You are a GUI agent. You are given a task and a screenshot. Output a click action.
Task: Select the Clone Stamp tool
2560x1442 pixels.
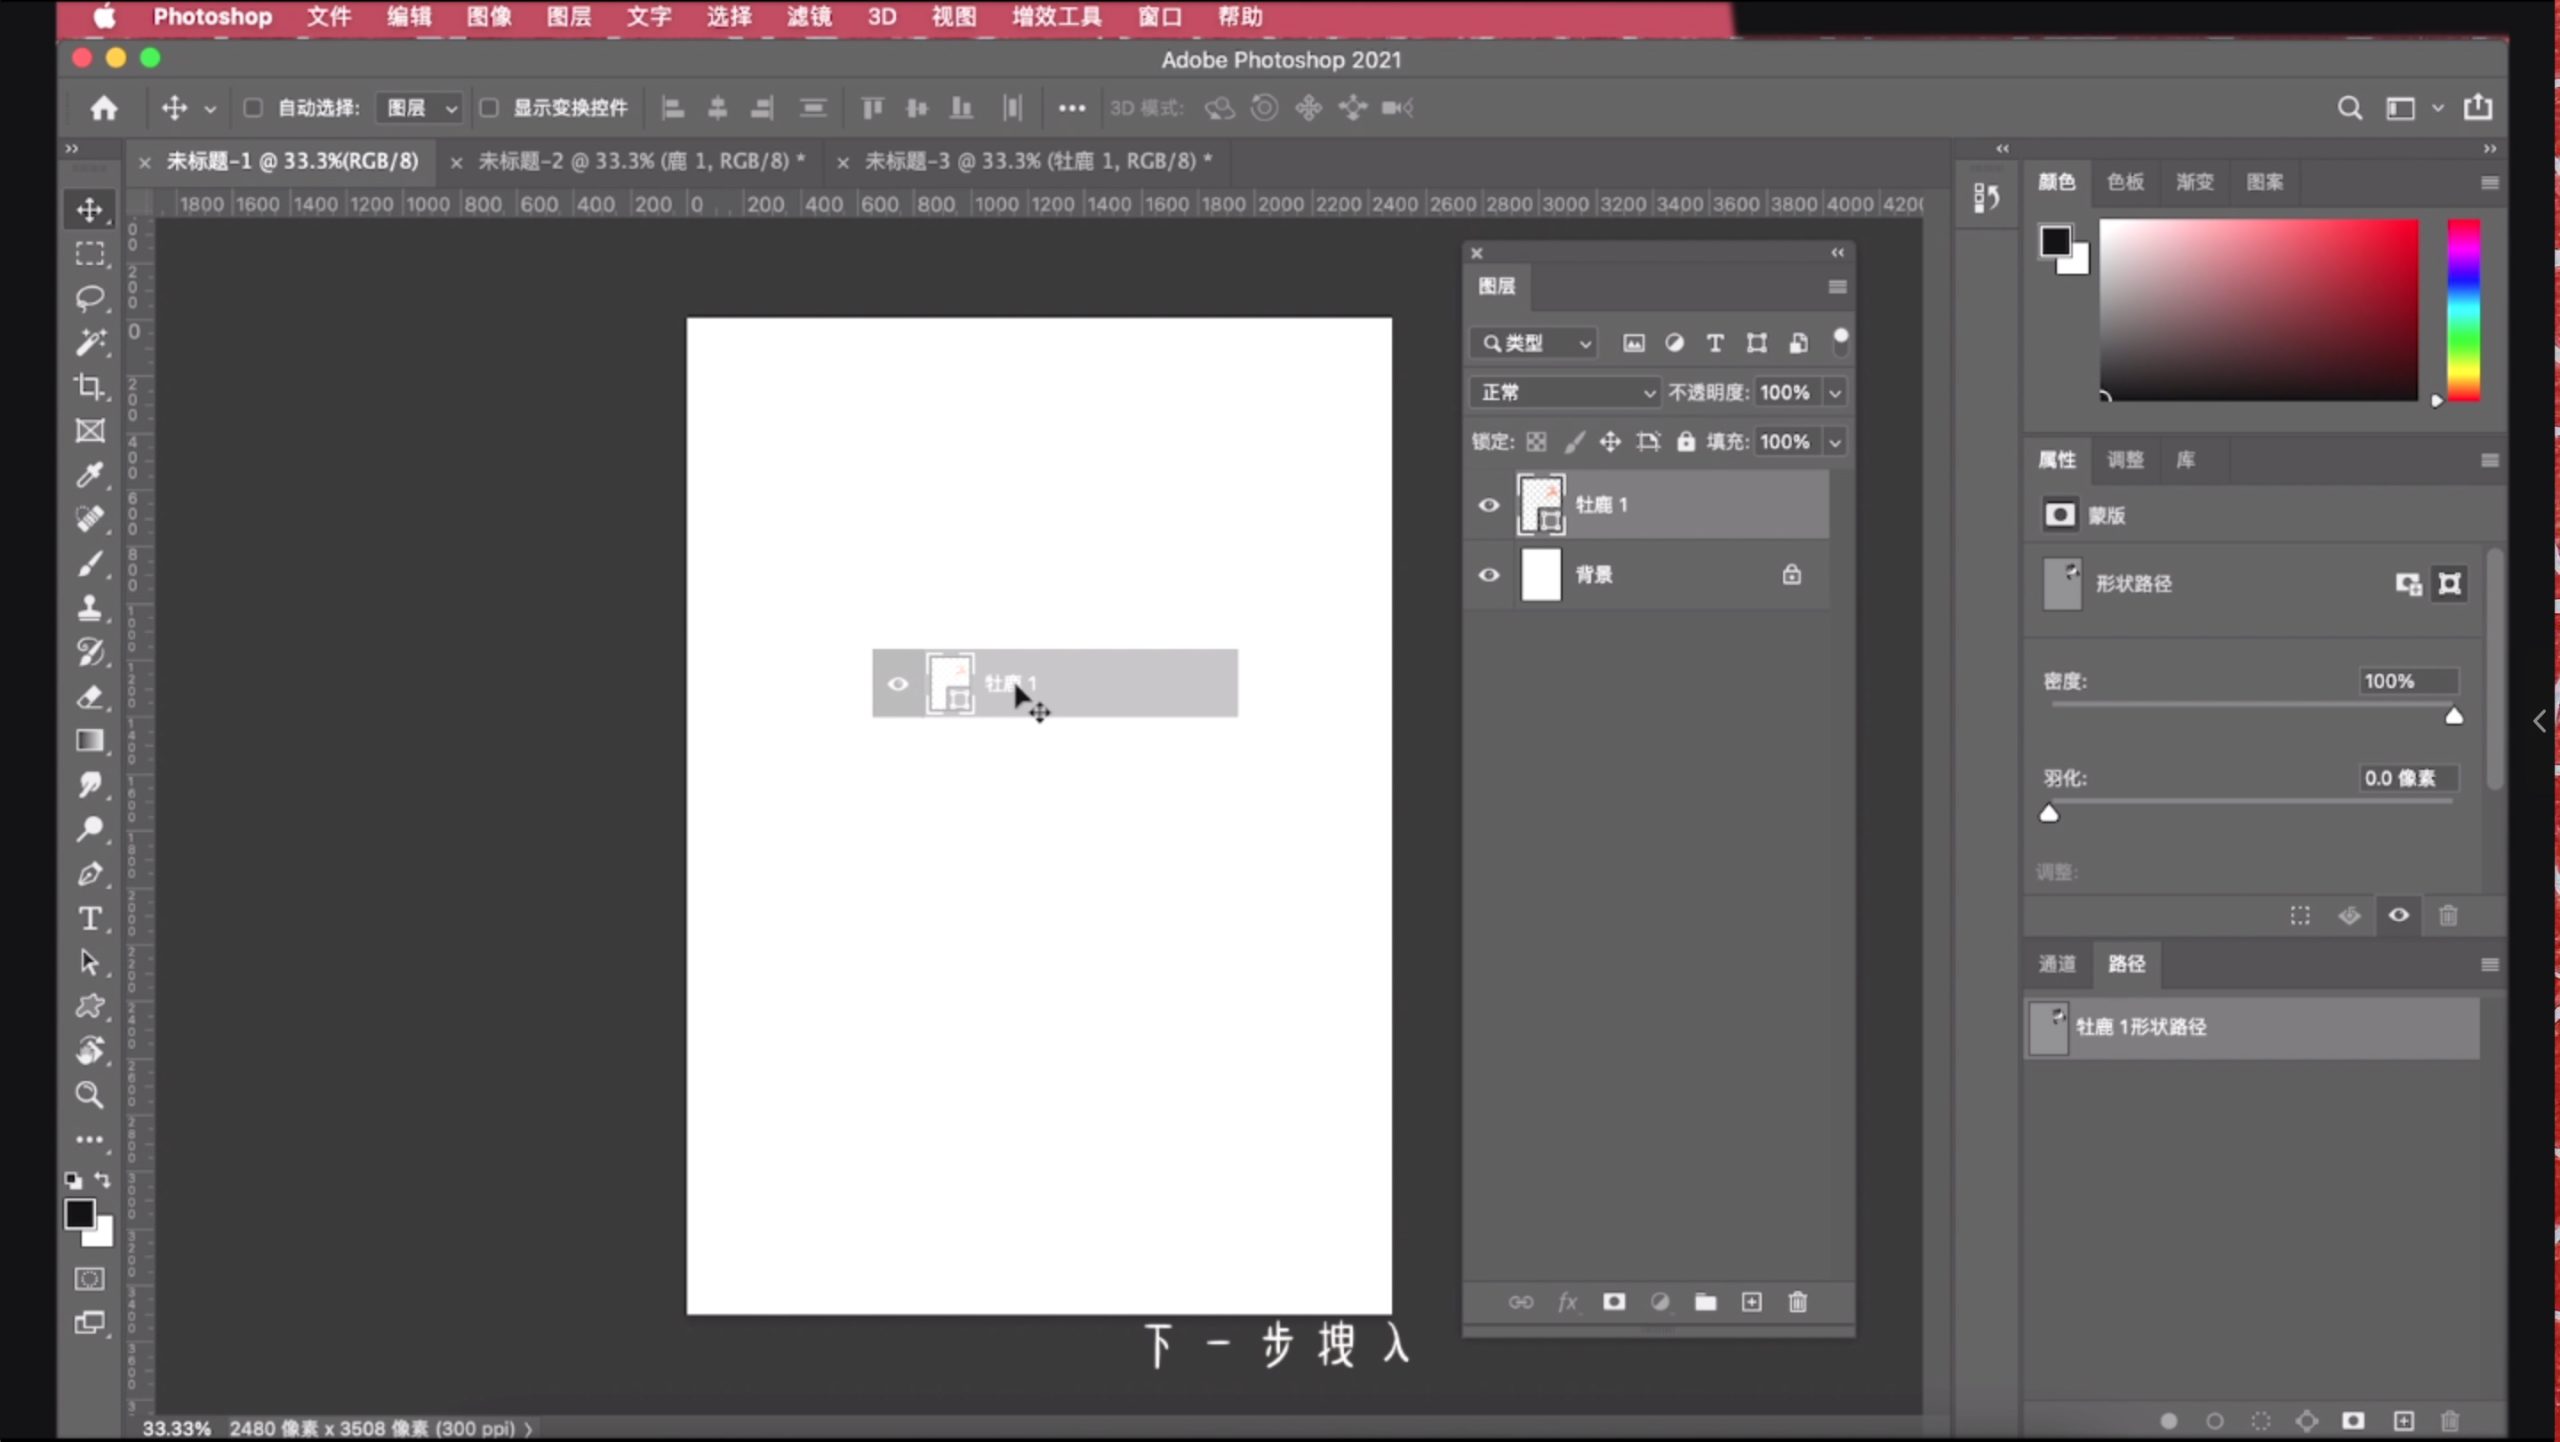click(x=90, y=607)
